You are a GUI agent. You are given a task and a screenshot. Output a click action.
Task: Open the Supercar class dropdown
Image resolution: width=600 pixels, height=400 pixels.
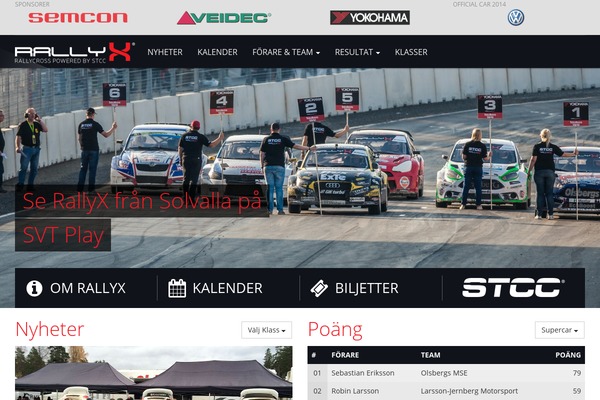[x=559, y=330]
